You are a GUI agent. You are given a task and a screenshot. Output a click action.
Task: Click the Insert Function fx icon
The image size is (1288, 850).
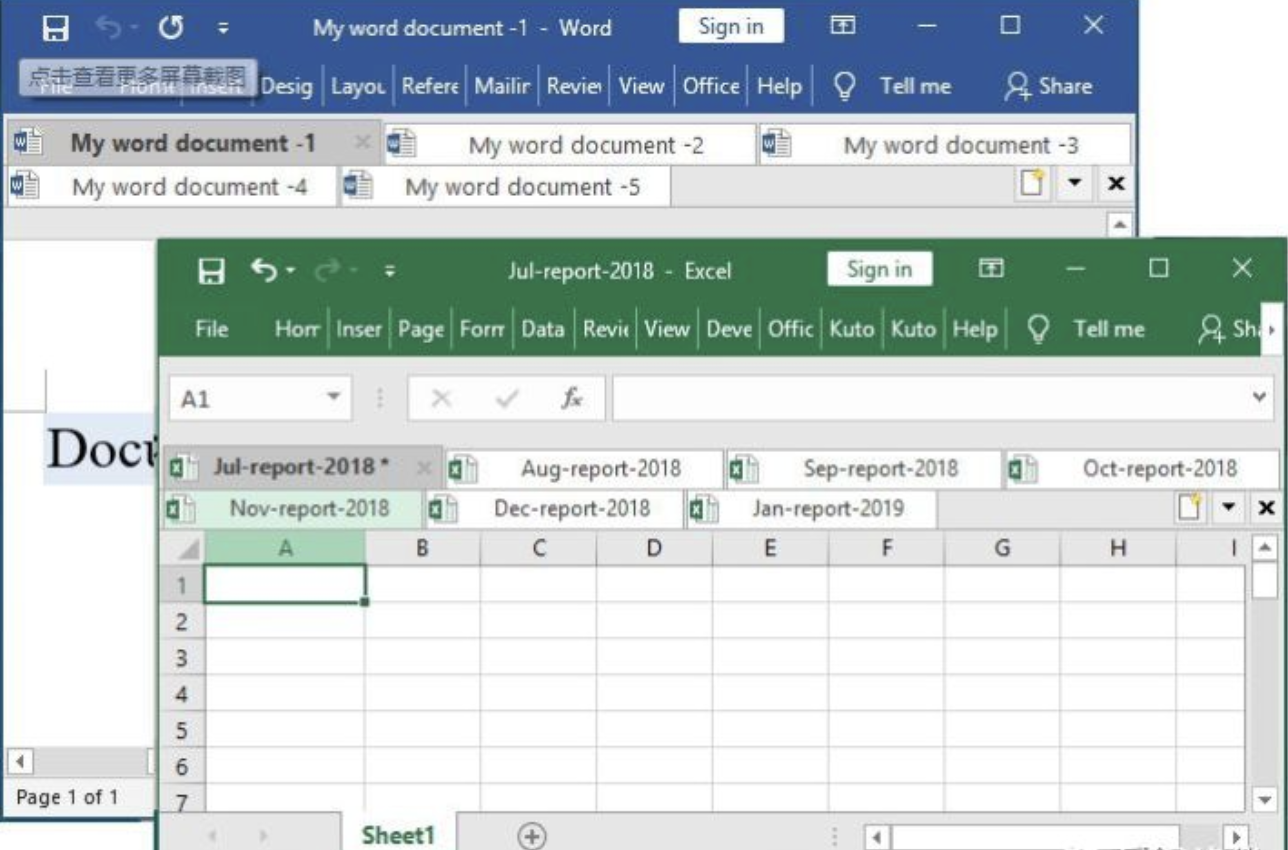(571, 399)
